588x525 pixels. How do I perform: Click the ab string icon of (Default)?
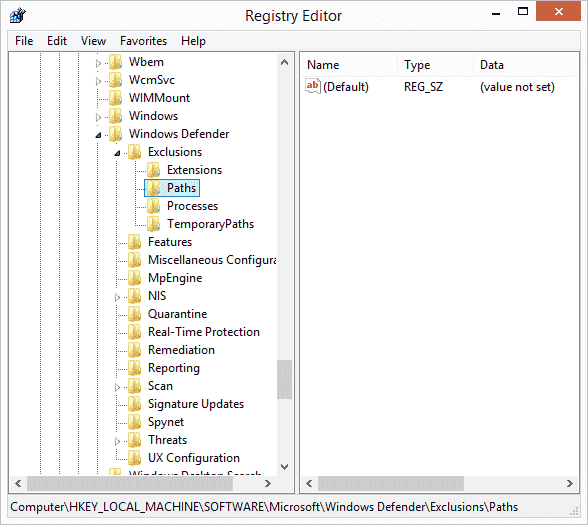[x=313, y=87]
